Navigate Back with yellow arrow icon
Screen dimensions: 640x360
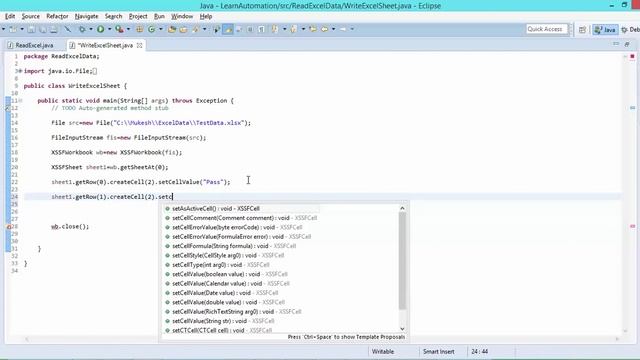point(324,29)
